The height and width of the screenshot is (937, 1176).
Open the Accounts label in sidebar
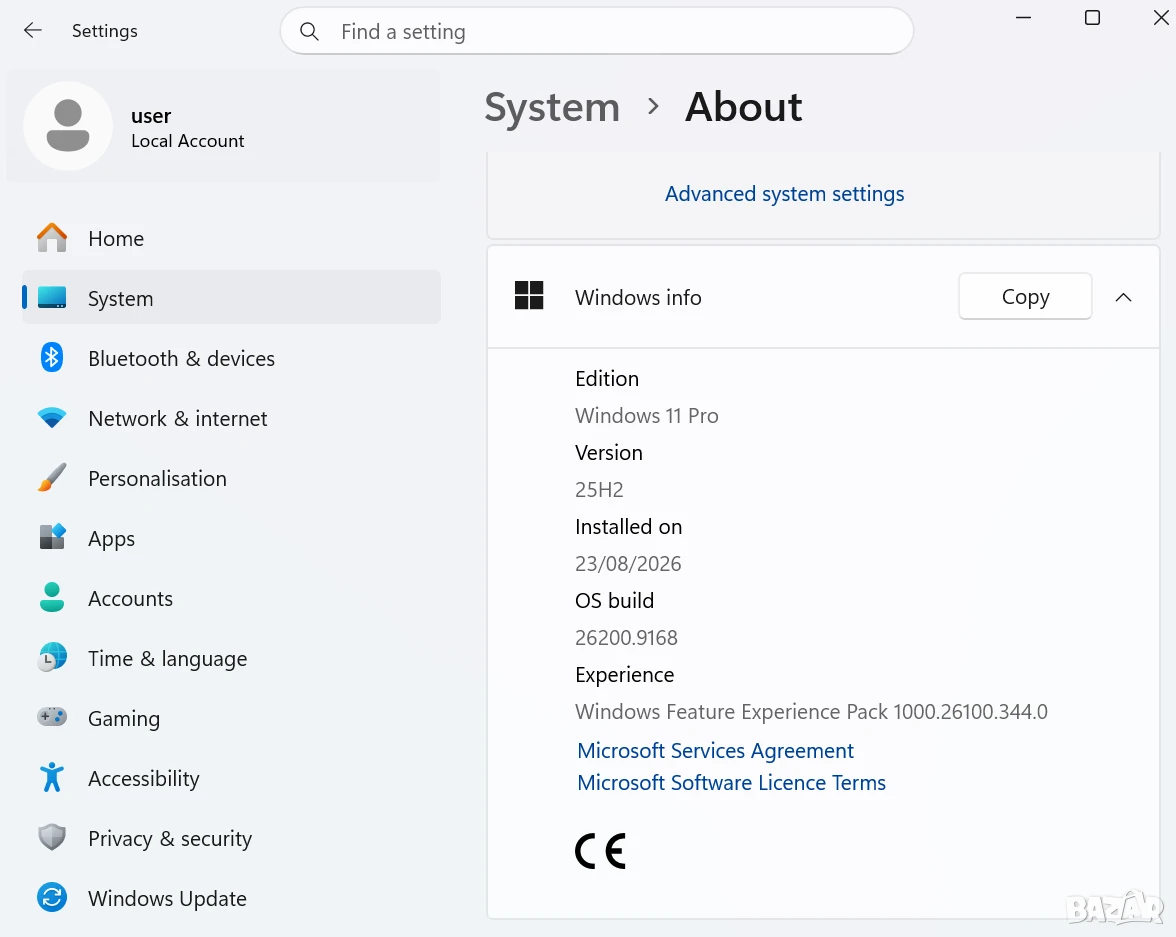130,599
